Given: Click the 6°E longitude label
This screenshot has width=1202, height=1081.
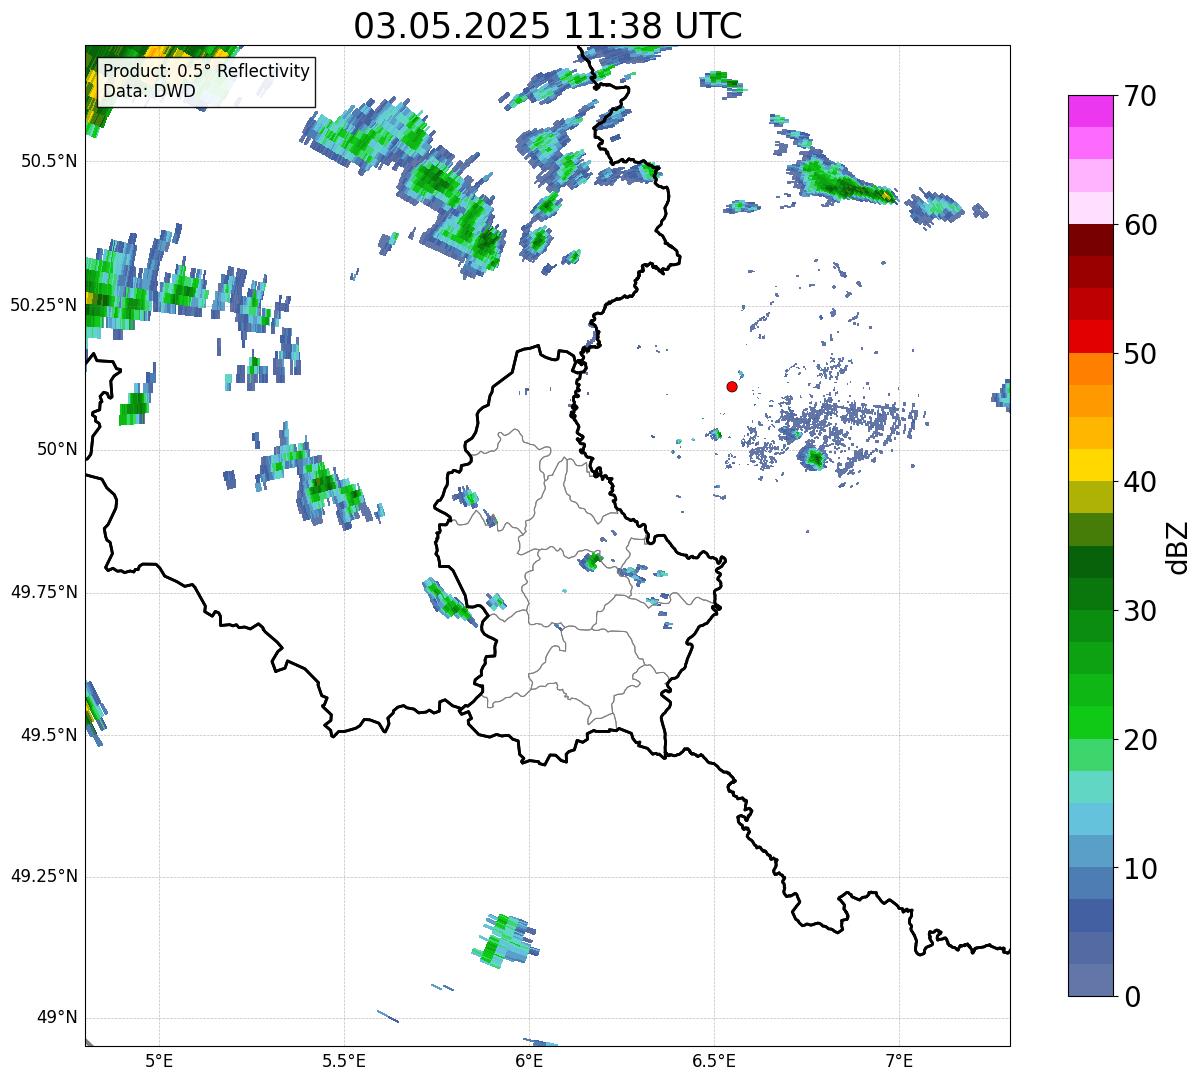Looking at the screenshot, I should (530, 1061).
